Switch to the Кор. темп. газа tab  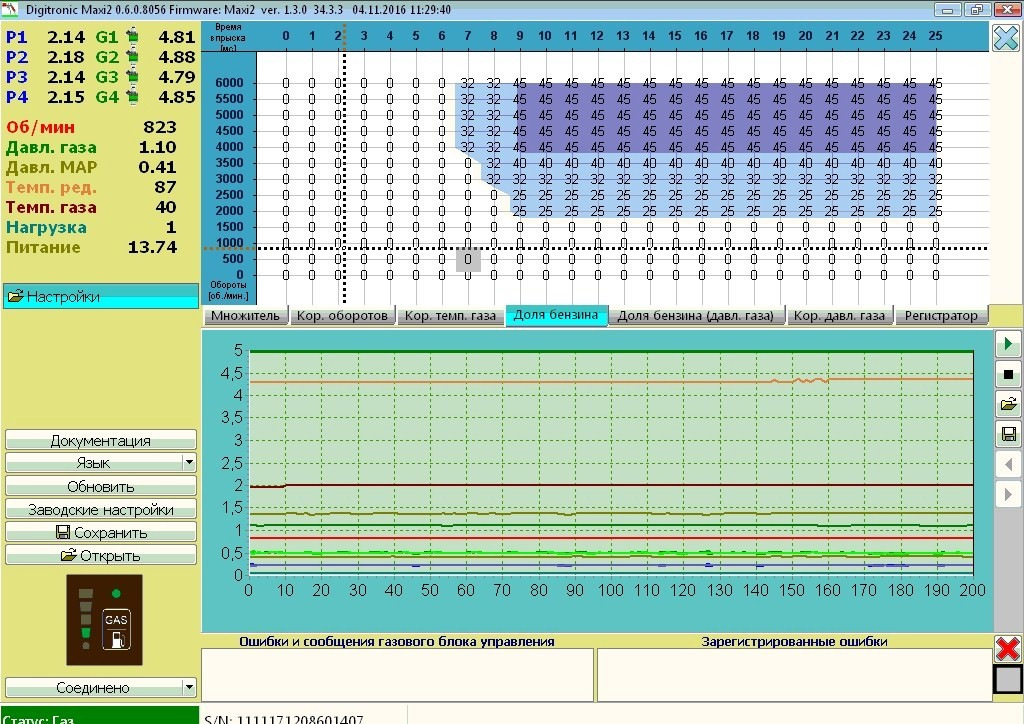450,316
